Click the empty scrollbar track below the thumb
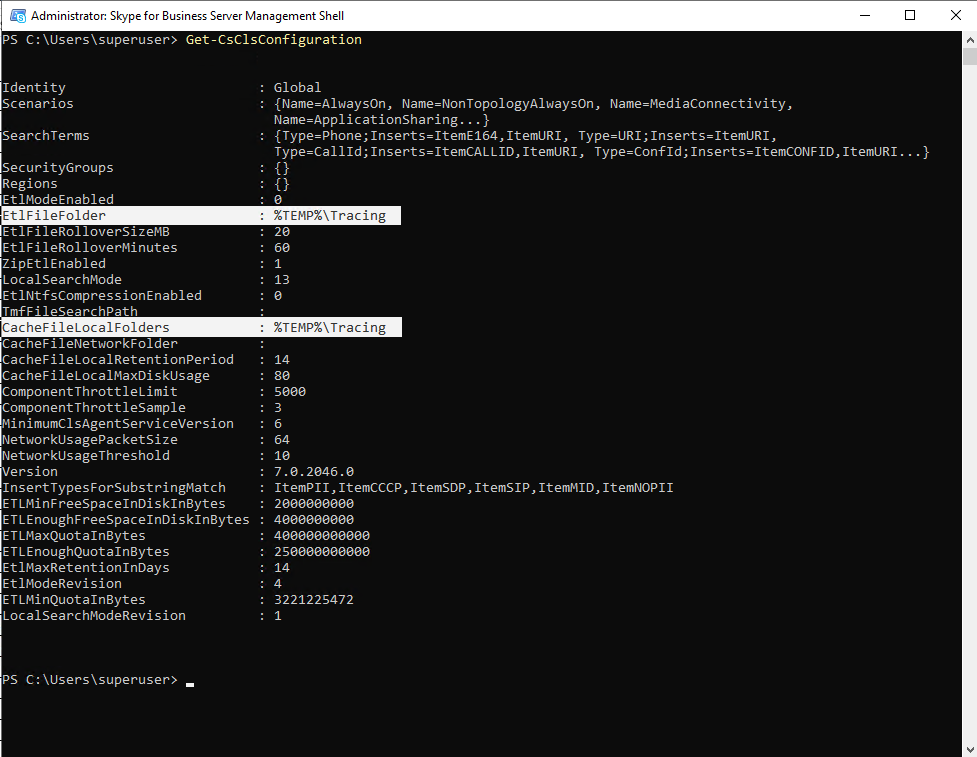 coord(970,403)
